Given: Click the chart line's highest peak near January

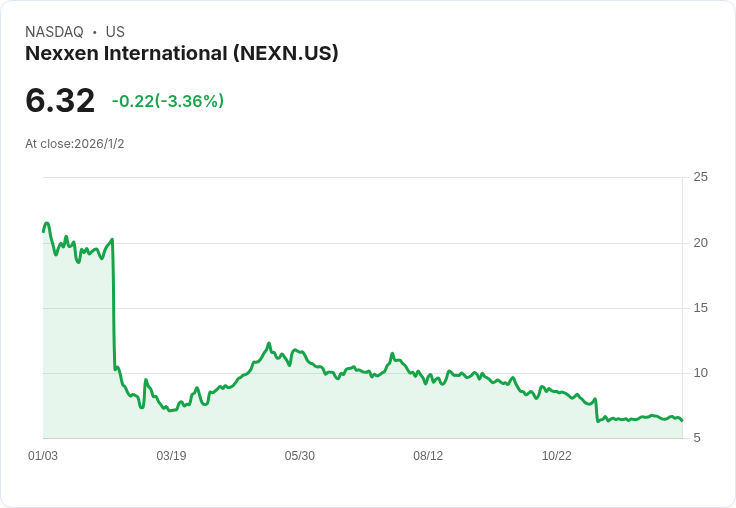Looking at the screenshot, I should tap(47, 223).
